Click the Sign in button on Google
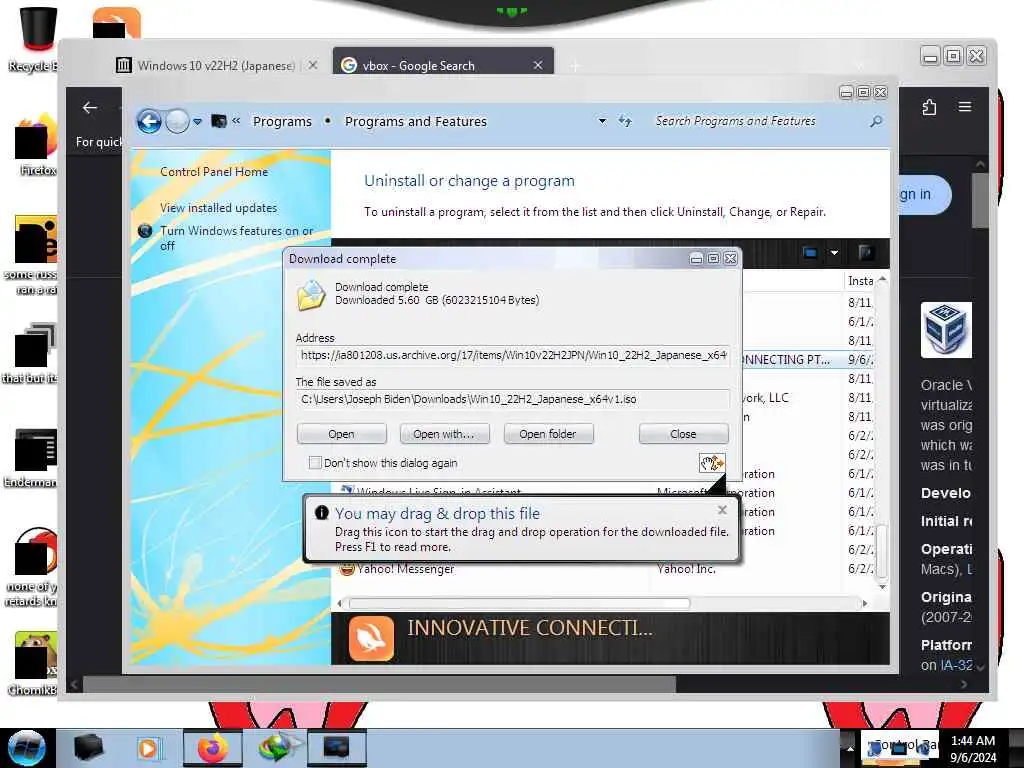 pos(924,195)
